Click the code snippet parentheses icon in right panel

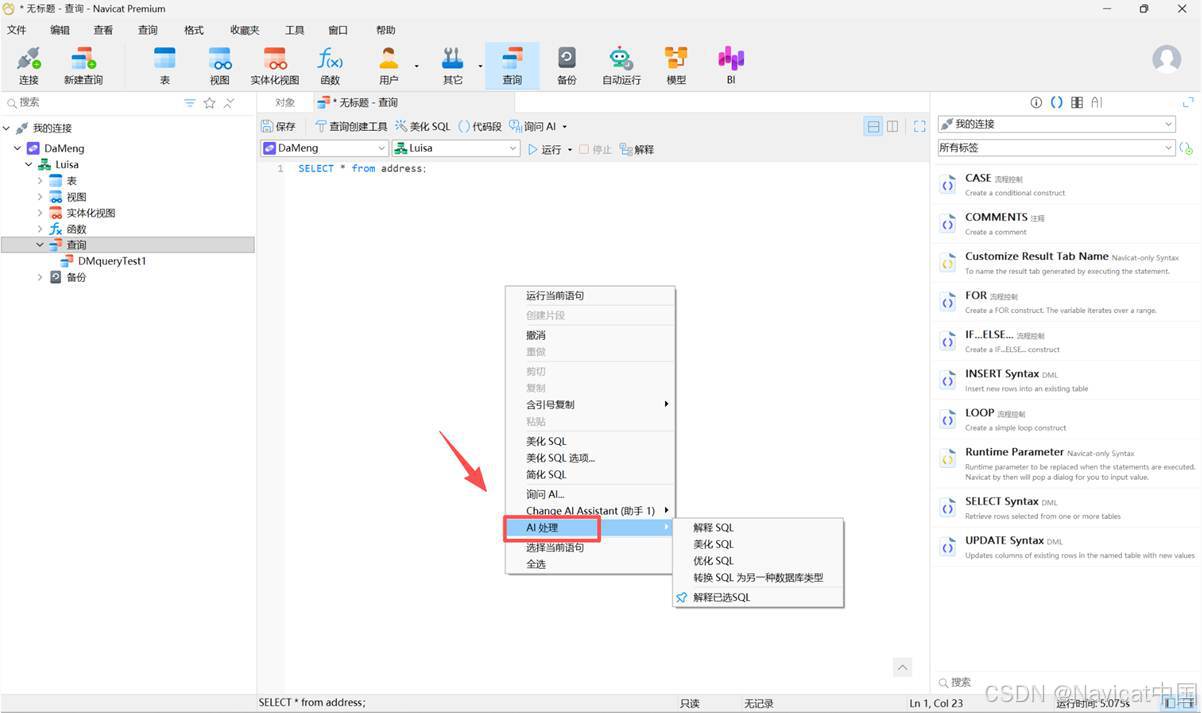(1056, 102)
